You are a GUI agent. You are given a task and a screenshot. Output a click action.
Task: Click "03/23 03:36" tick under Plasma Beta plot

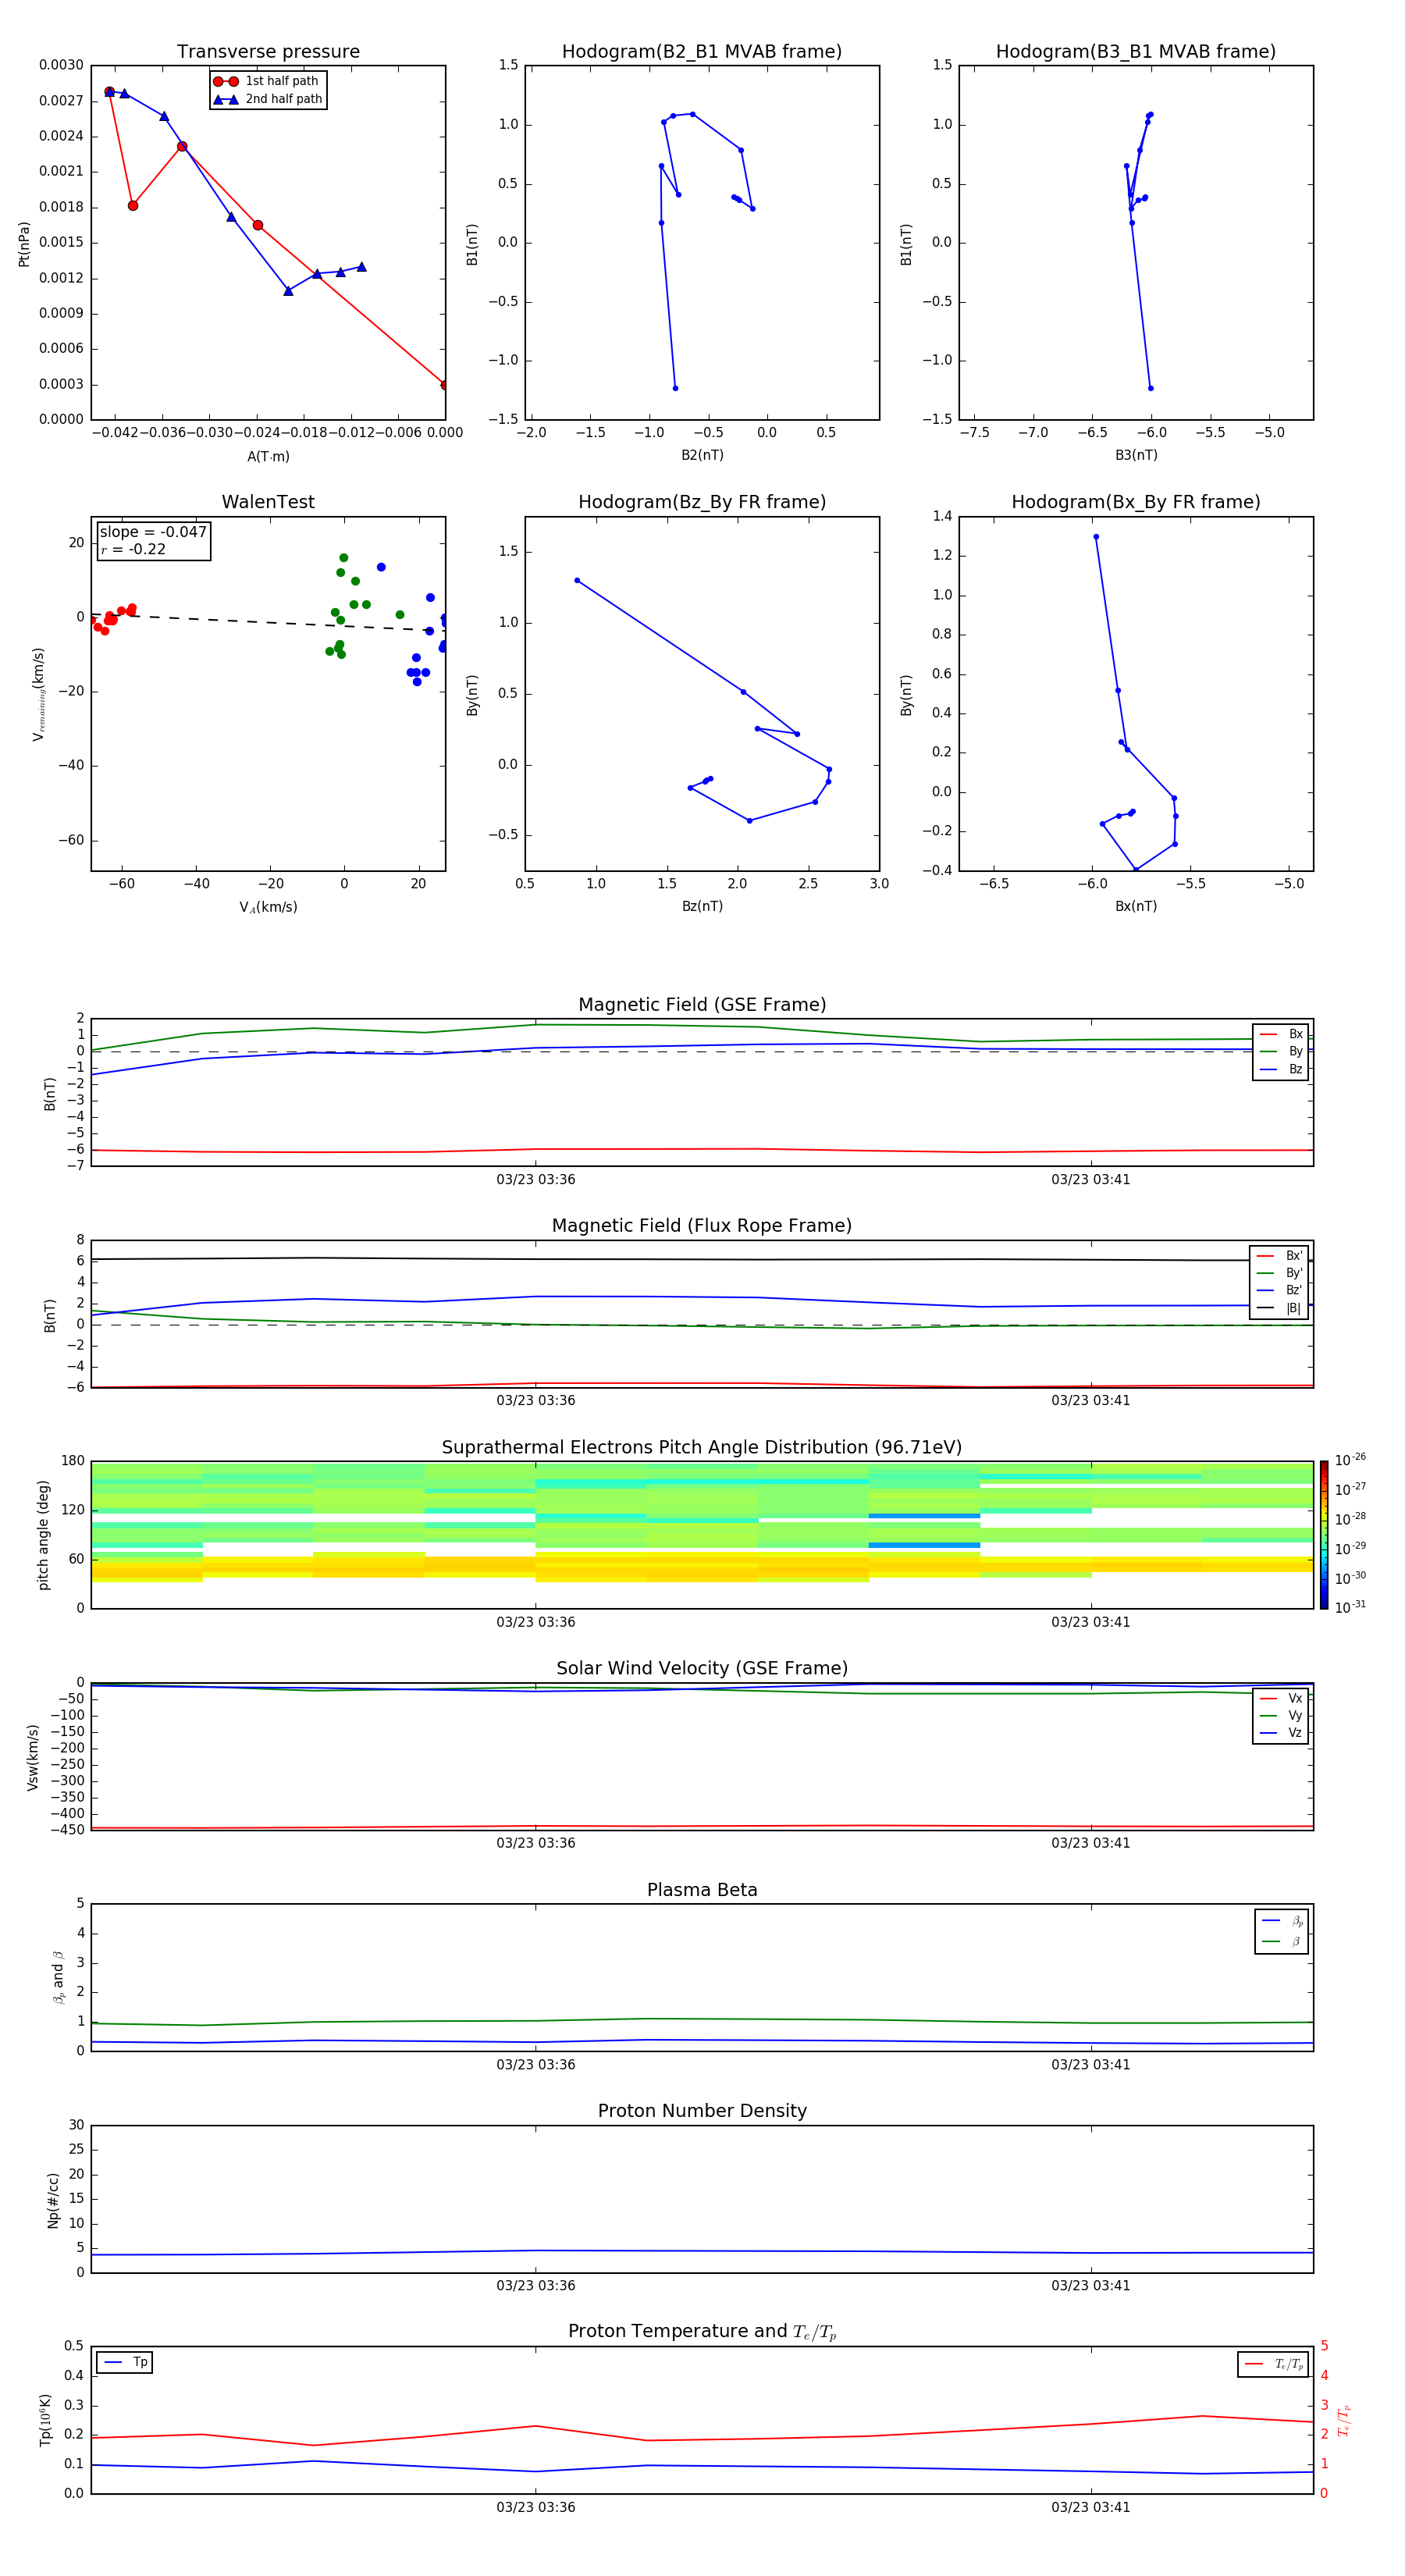[536, 2064]
